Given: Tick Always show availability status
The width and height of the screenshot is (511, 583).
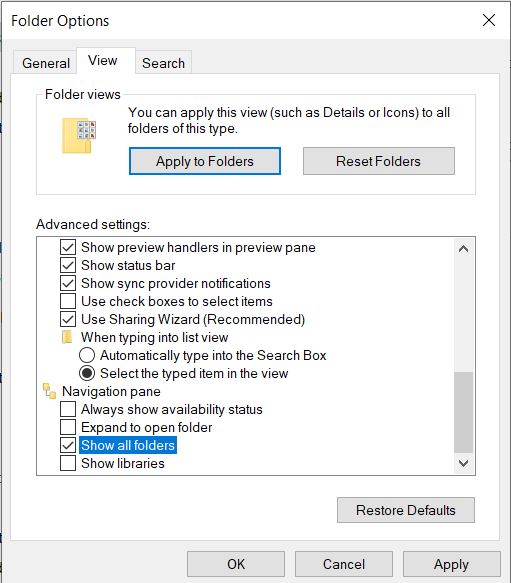Looking at the screenshot, I should [68, 409].
